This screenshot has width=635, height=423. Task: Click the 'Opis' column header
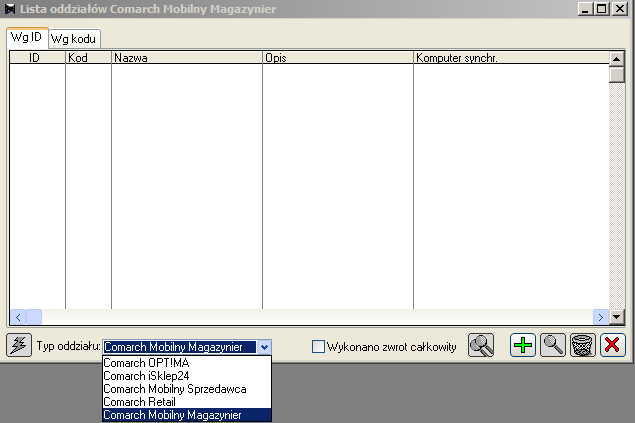[338, 57]
